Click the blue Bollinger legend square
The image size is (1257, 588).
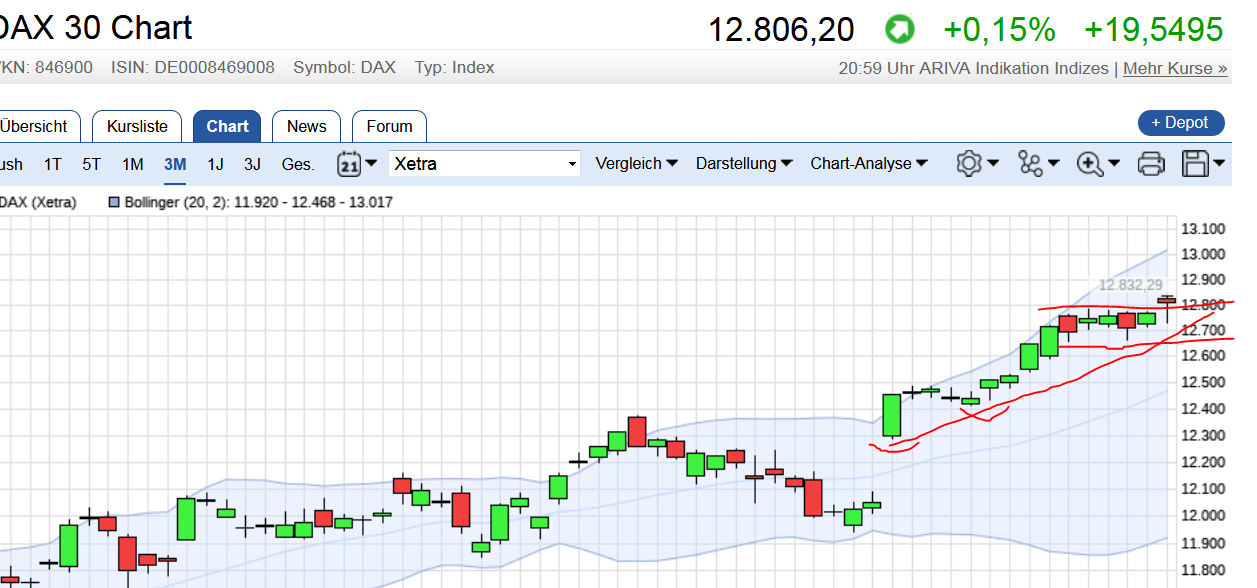[113, 202]
